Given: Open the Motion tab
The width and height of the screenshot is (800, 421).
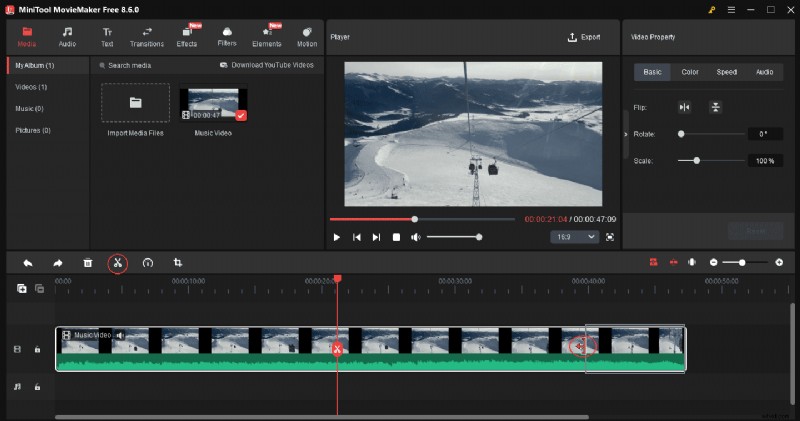Looking at the screenshot, I should click(307, 37).
